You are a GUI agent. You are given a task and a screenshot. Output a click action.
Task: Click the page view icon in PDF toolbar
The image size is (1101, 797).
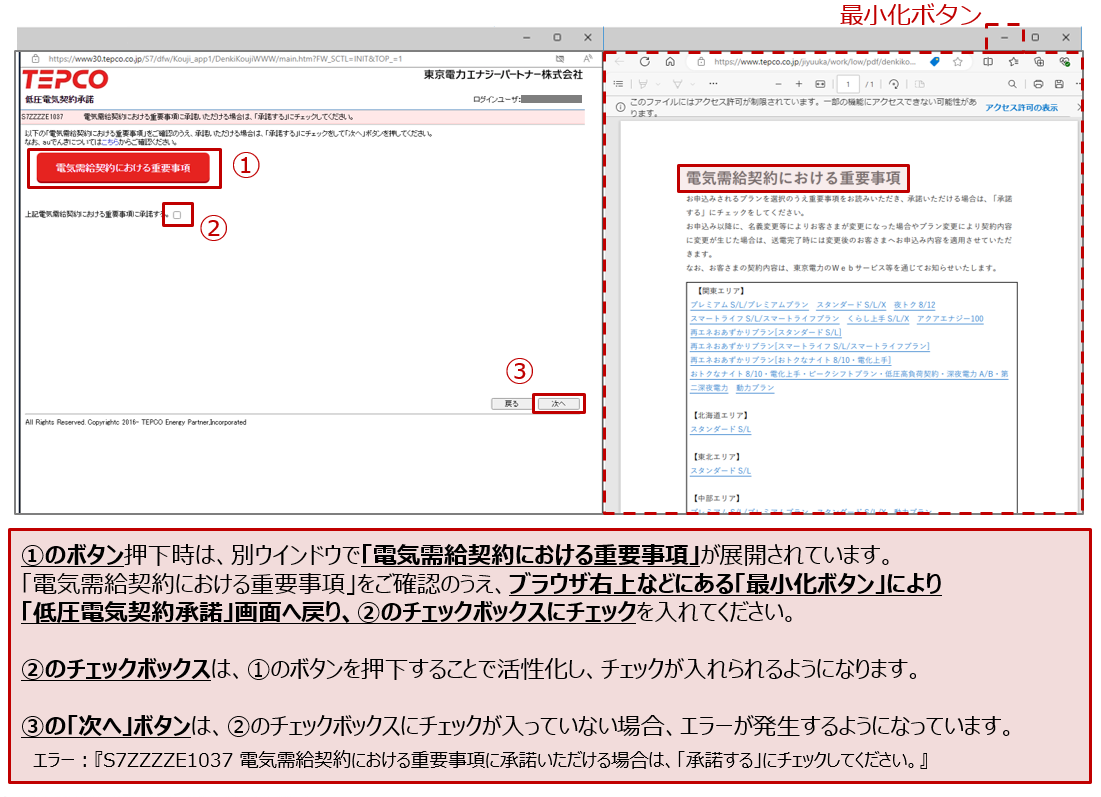coord(920,84)
